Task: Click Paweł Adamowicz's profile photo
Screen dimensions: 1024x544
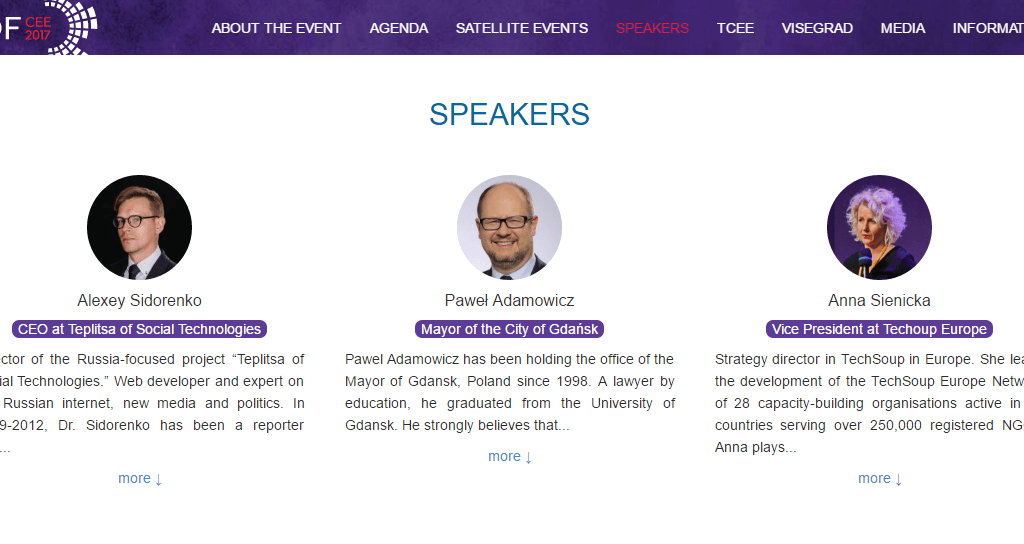Action: click(509, 227)
